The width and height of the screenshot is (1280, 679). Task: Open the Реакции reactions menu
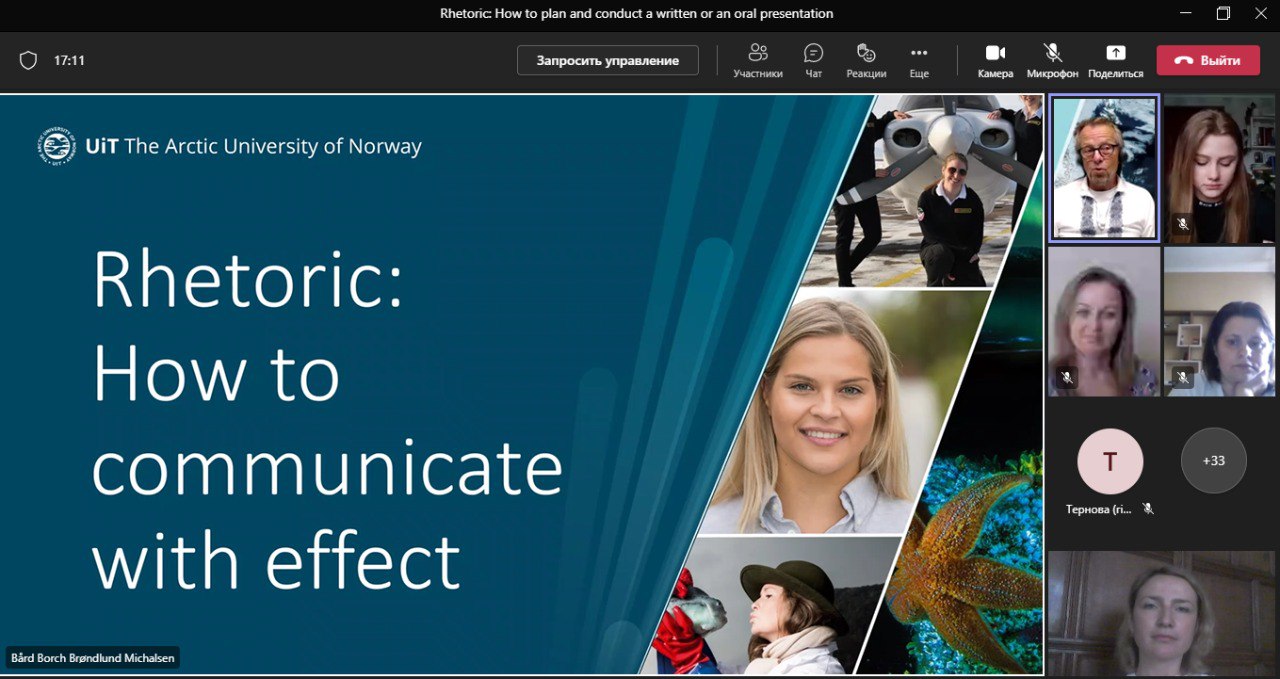(x=866, y=59)
